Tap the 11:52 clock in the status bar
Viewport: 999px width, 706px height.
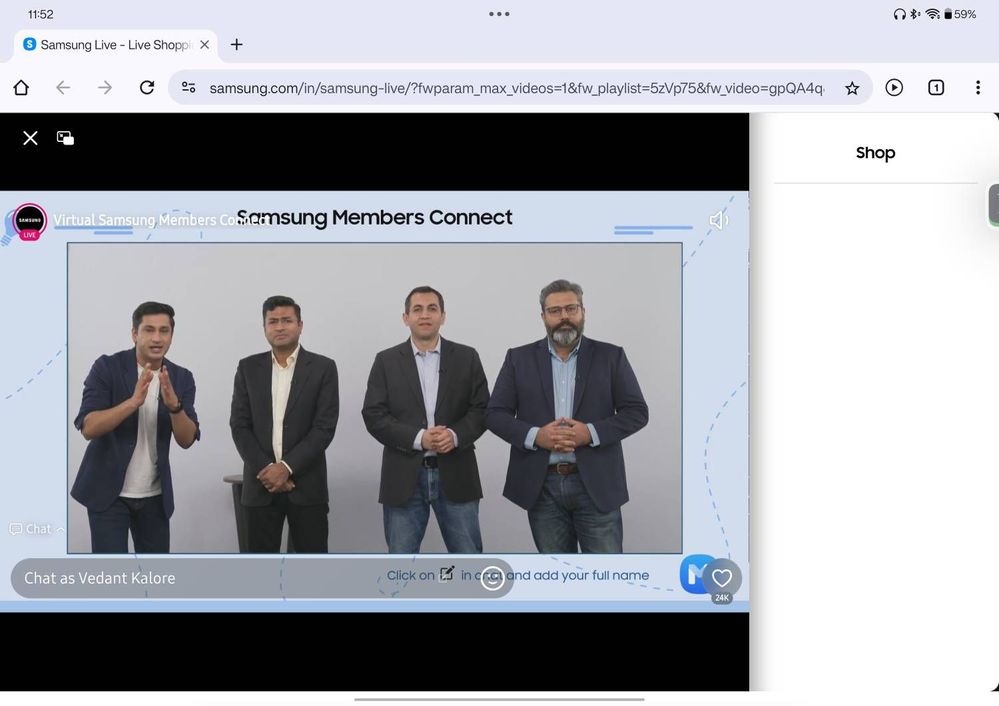pos(41,14)
